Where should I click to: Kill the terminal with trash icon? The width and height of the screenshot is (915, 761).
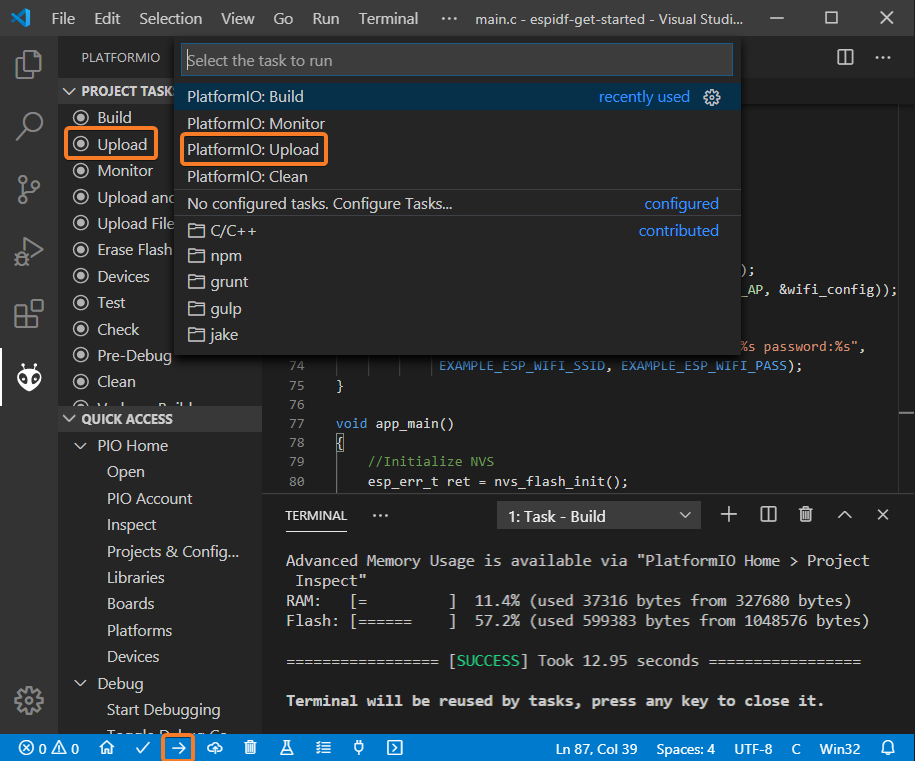(806, 515)
